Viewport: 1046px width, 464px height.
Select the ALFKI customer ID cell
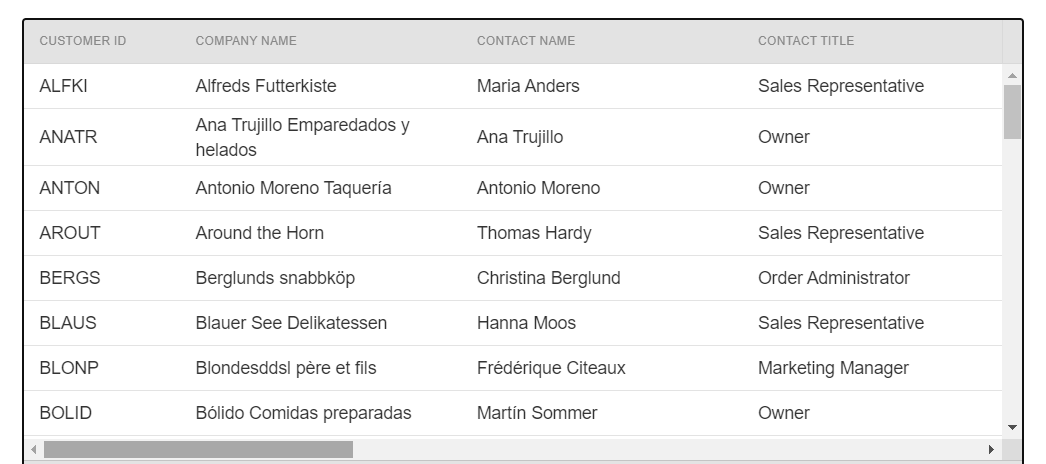tap(64, 86)
